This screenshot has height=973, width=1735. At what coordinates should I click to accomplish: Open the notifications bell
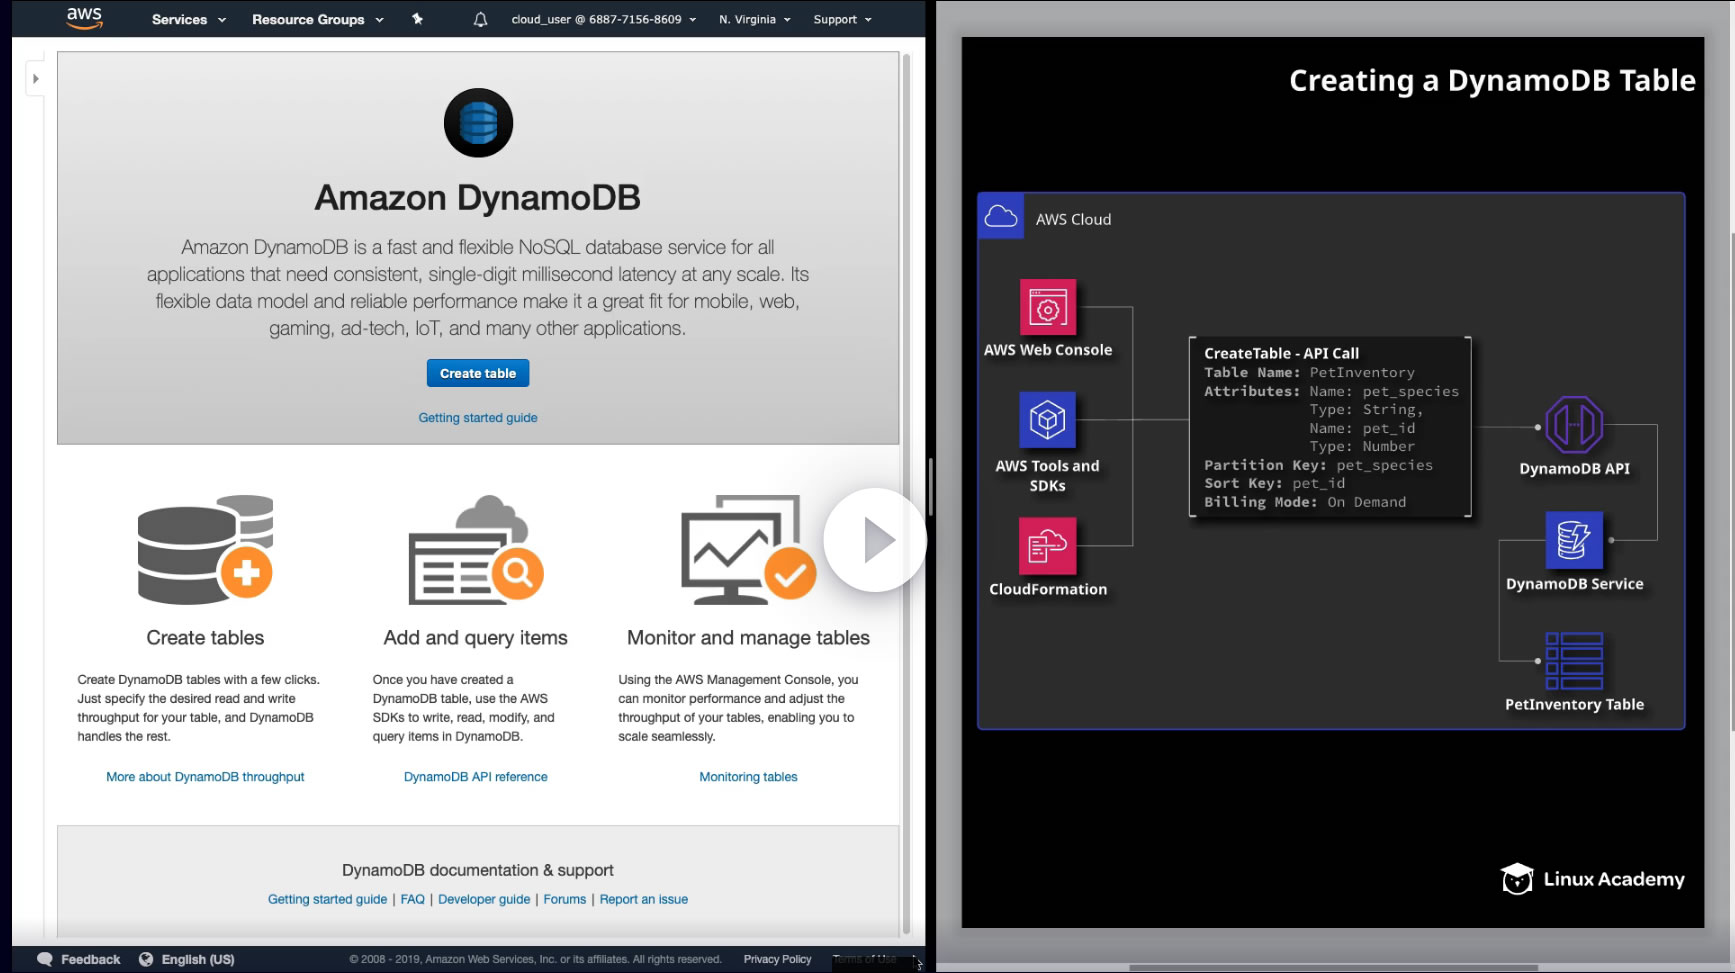click(481, 19)
